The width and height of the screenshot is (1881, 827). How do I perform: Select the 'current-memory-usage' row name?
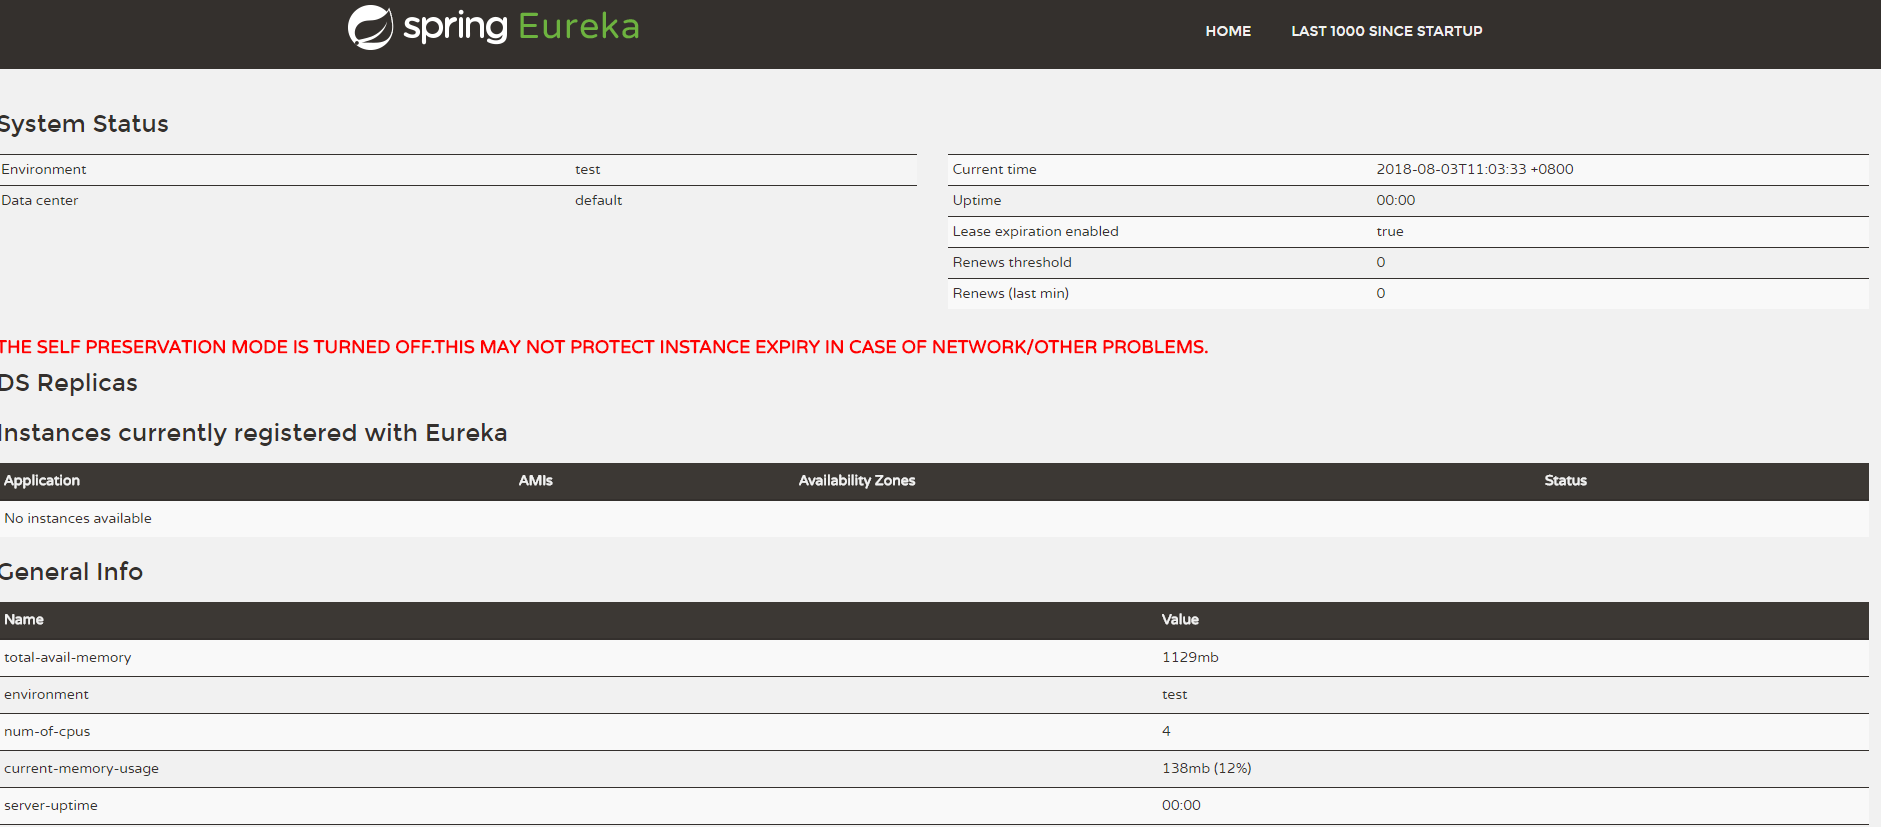point(81,768)
